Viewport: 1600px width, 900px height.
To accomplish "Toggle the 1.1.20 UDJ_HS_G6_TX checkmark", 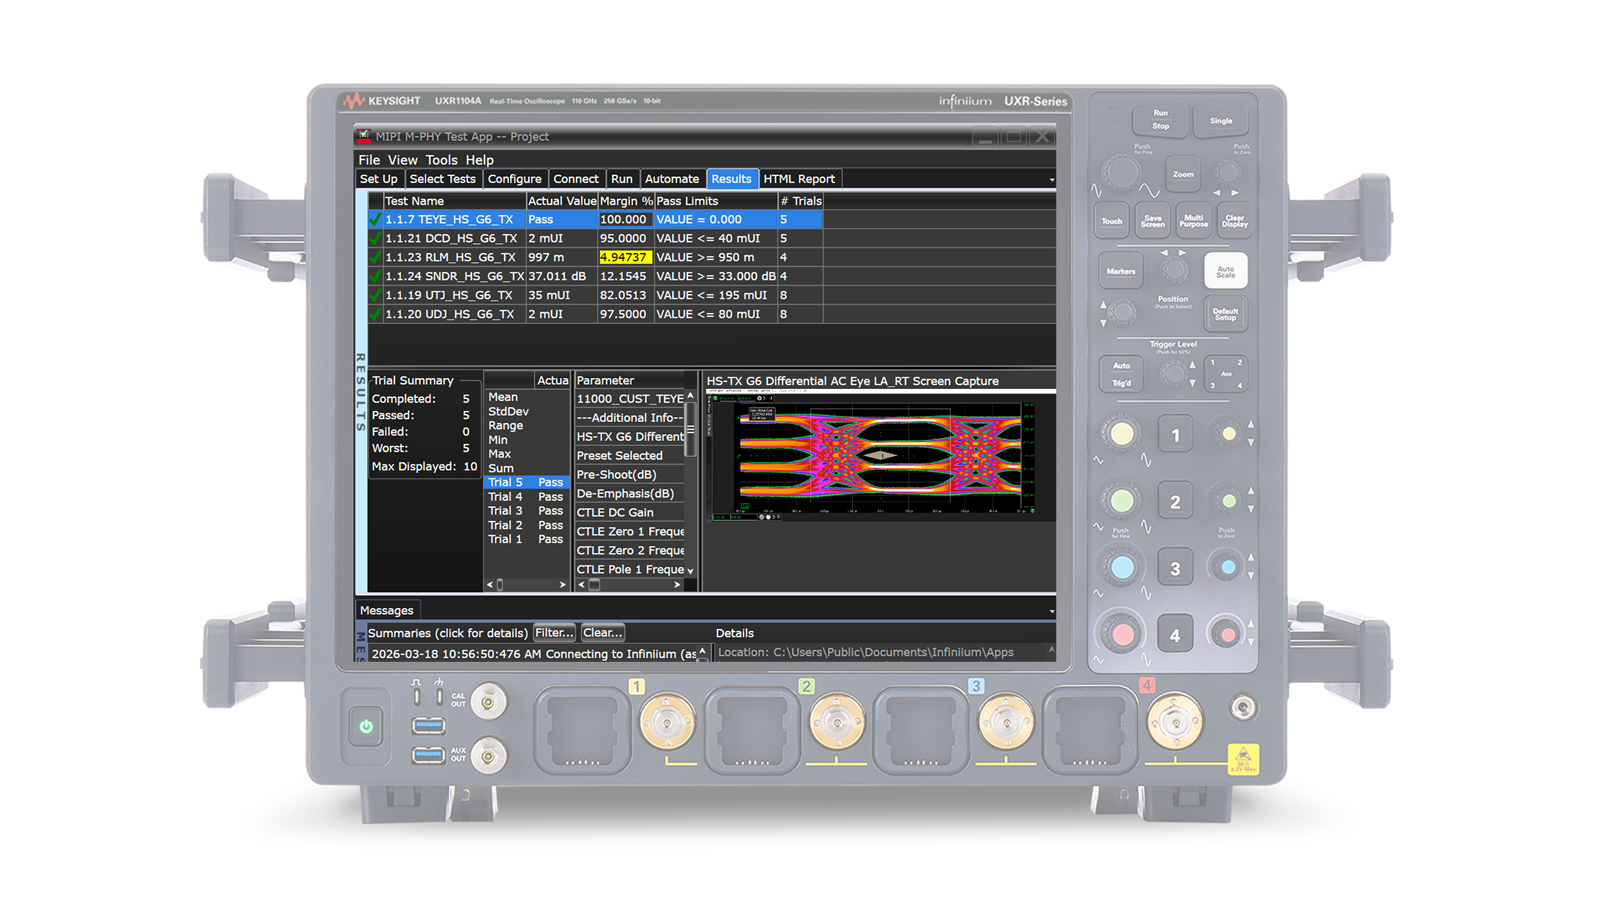I will click(376, 314).
